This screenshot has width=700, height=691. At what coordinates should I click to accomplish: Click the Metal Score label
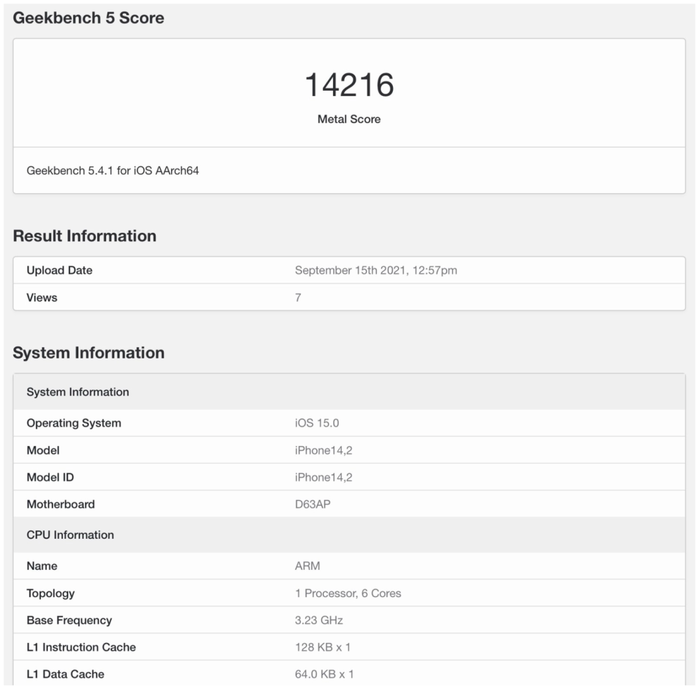pos(349,119)
